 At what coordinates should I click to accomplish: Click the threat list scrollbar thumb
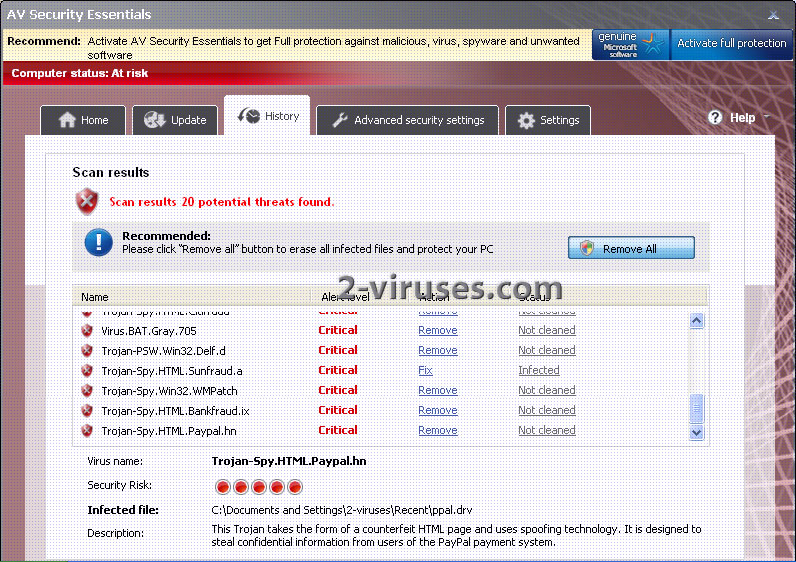696,409
